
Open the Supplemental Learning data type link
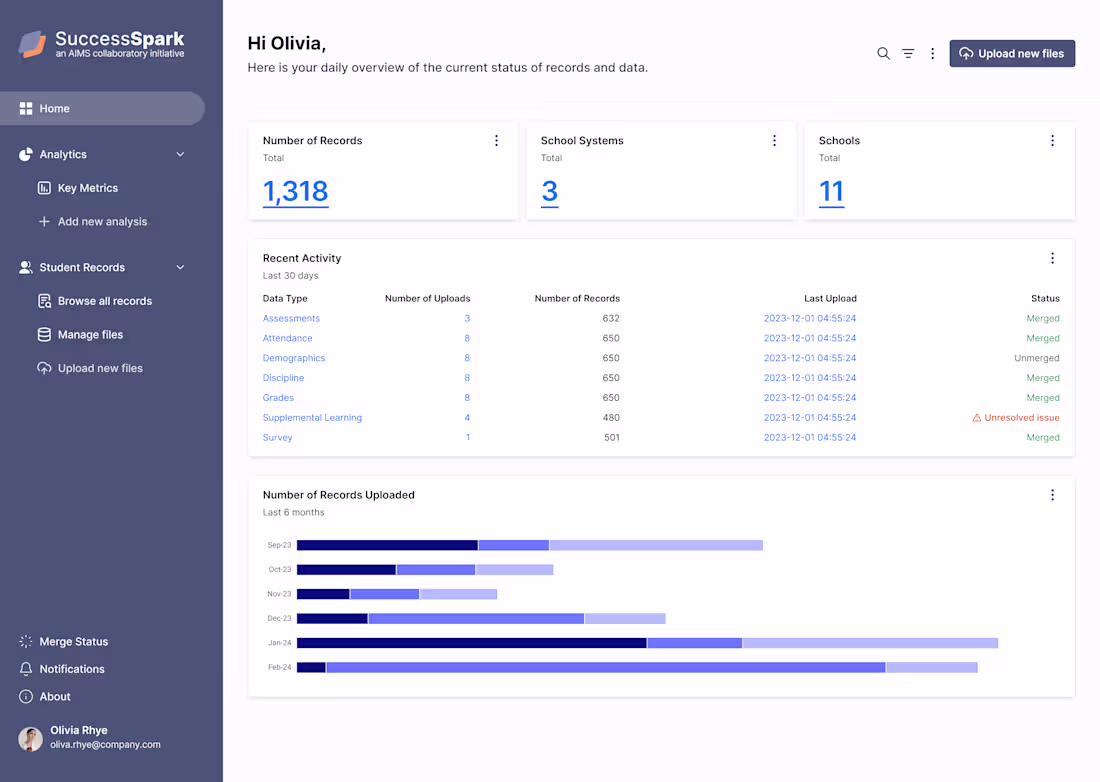click(x=312, y=418)
